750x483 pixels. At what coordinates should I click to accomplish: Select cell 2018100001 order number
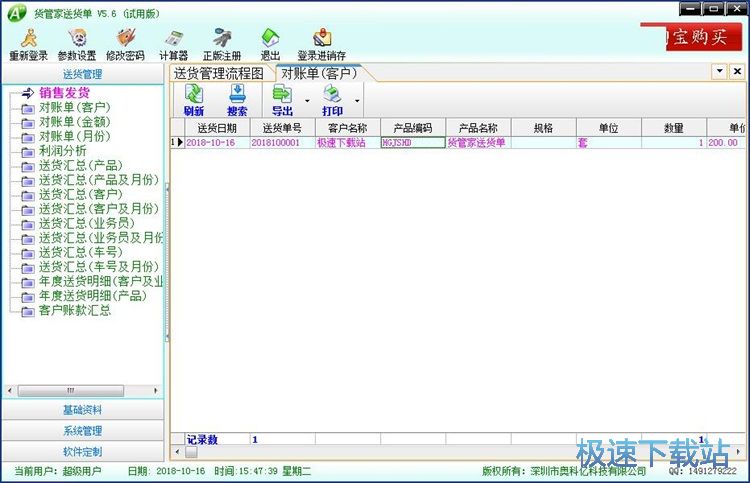pos(282,143)
